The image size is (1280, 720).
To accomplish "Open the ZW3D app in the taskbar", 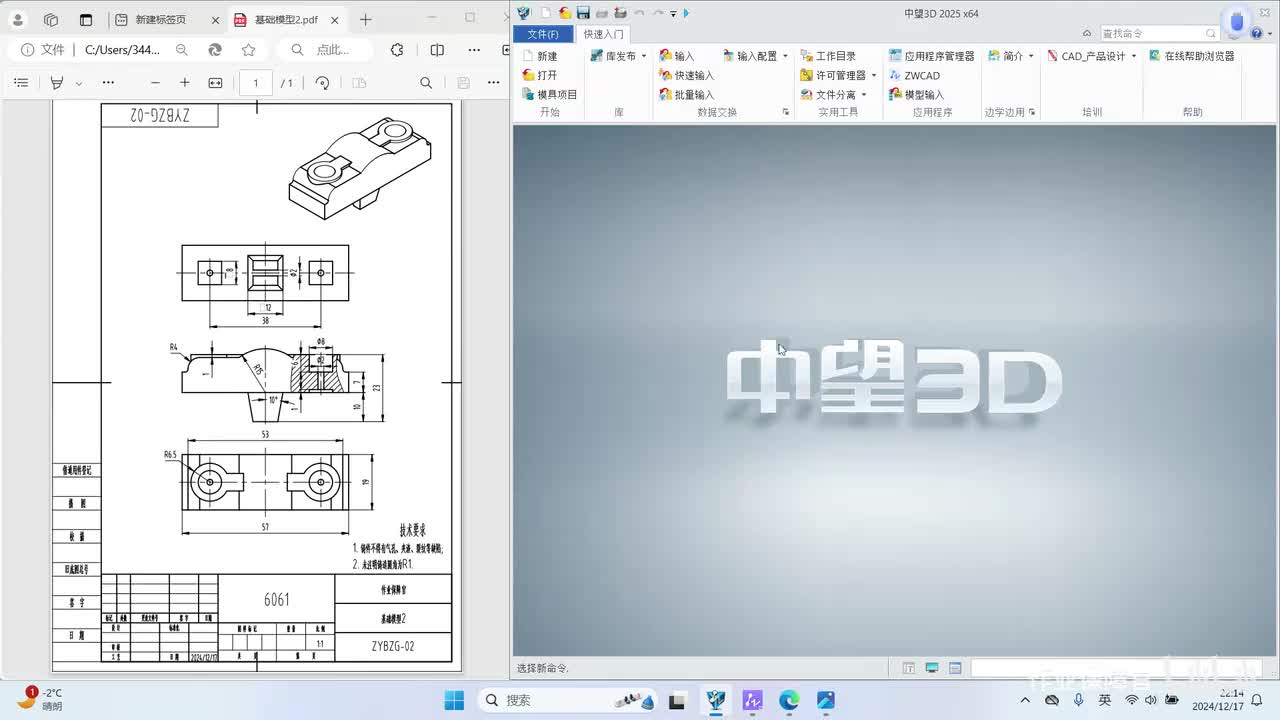I will pos(715,700).
